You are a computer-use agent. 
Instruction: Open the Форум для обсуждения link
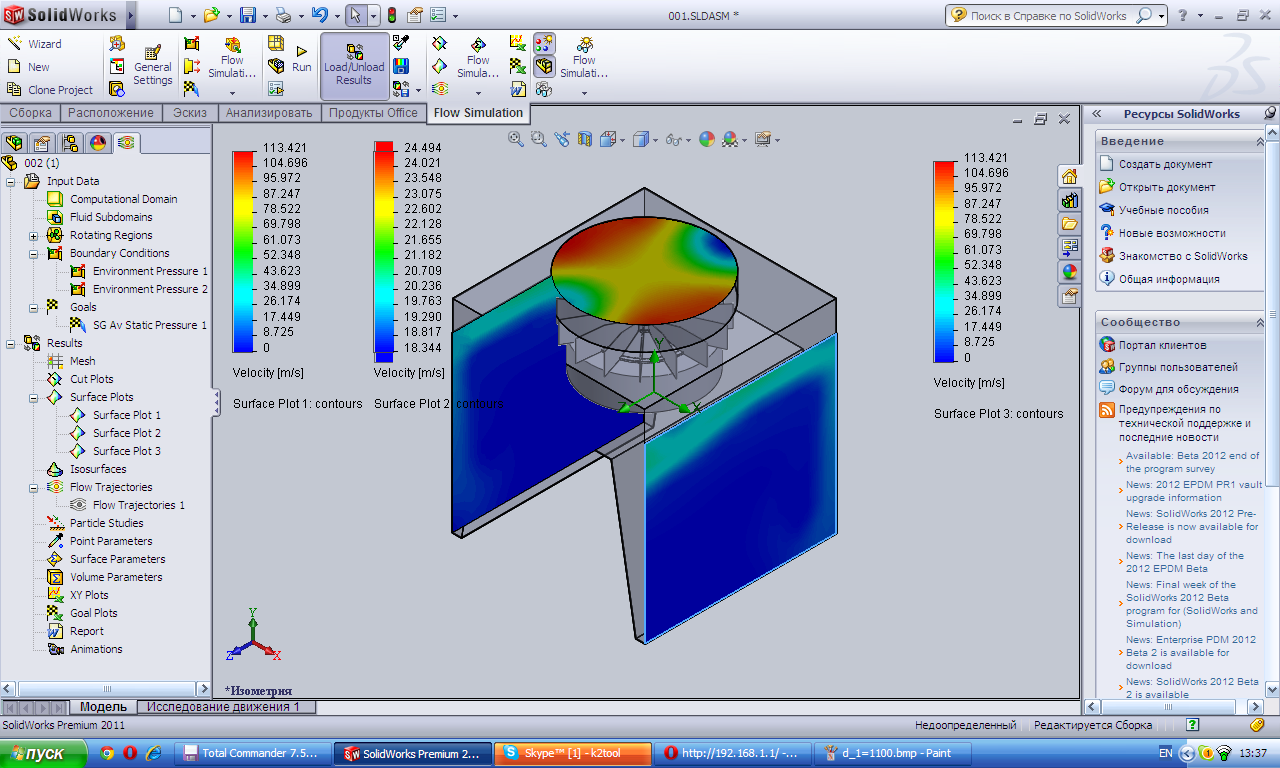click(1178, 389)
